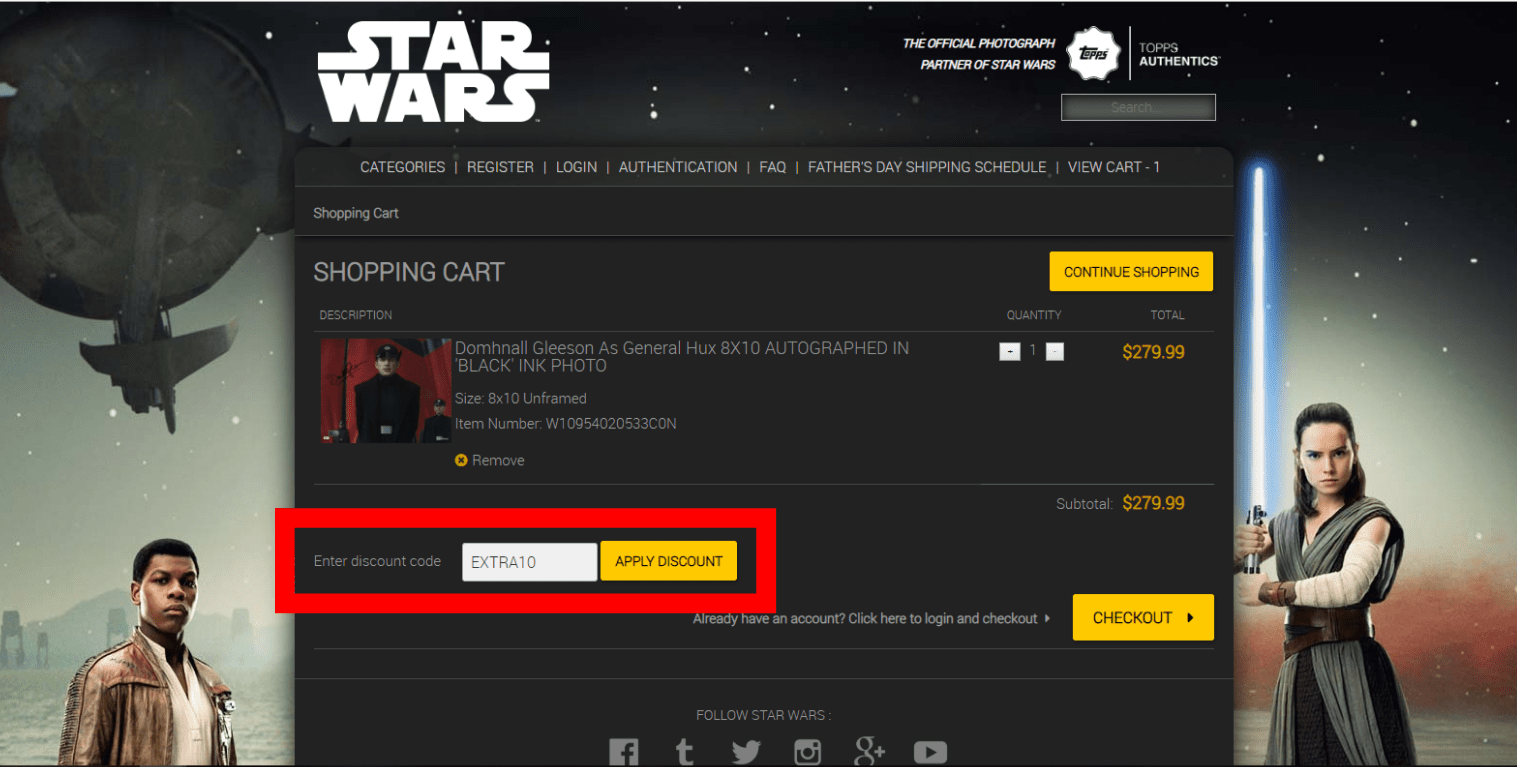Open the LOGIN page

tap(576, 167)
